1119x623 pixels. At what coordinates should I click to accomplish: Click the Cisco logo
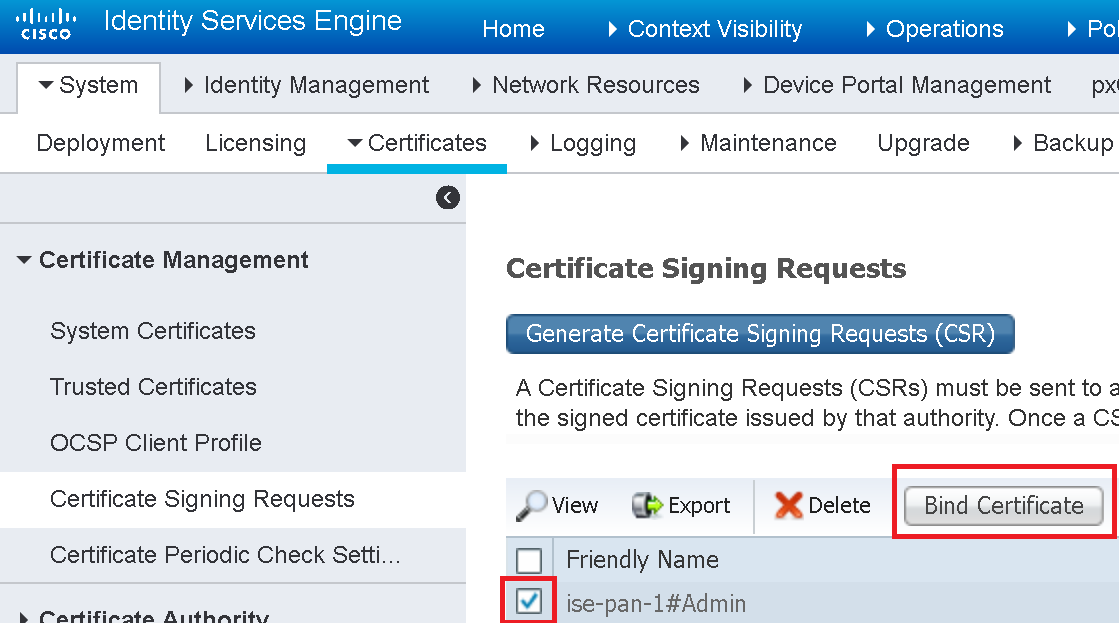click(46, 22)
